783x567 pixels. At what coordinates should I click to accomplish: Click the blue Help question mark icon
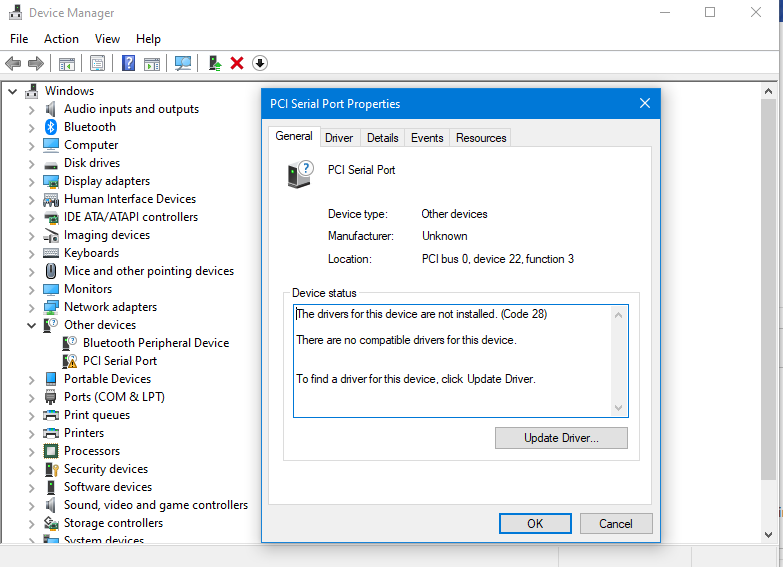click(x=128, y=63)
